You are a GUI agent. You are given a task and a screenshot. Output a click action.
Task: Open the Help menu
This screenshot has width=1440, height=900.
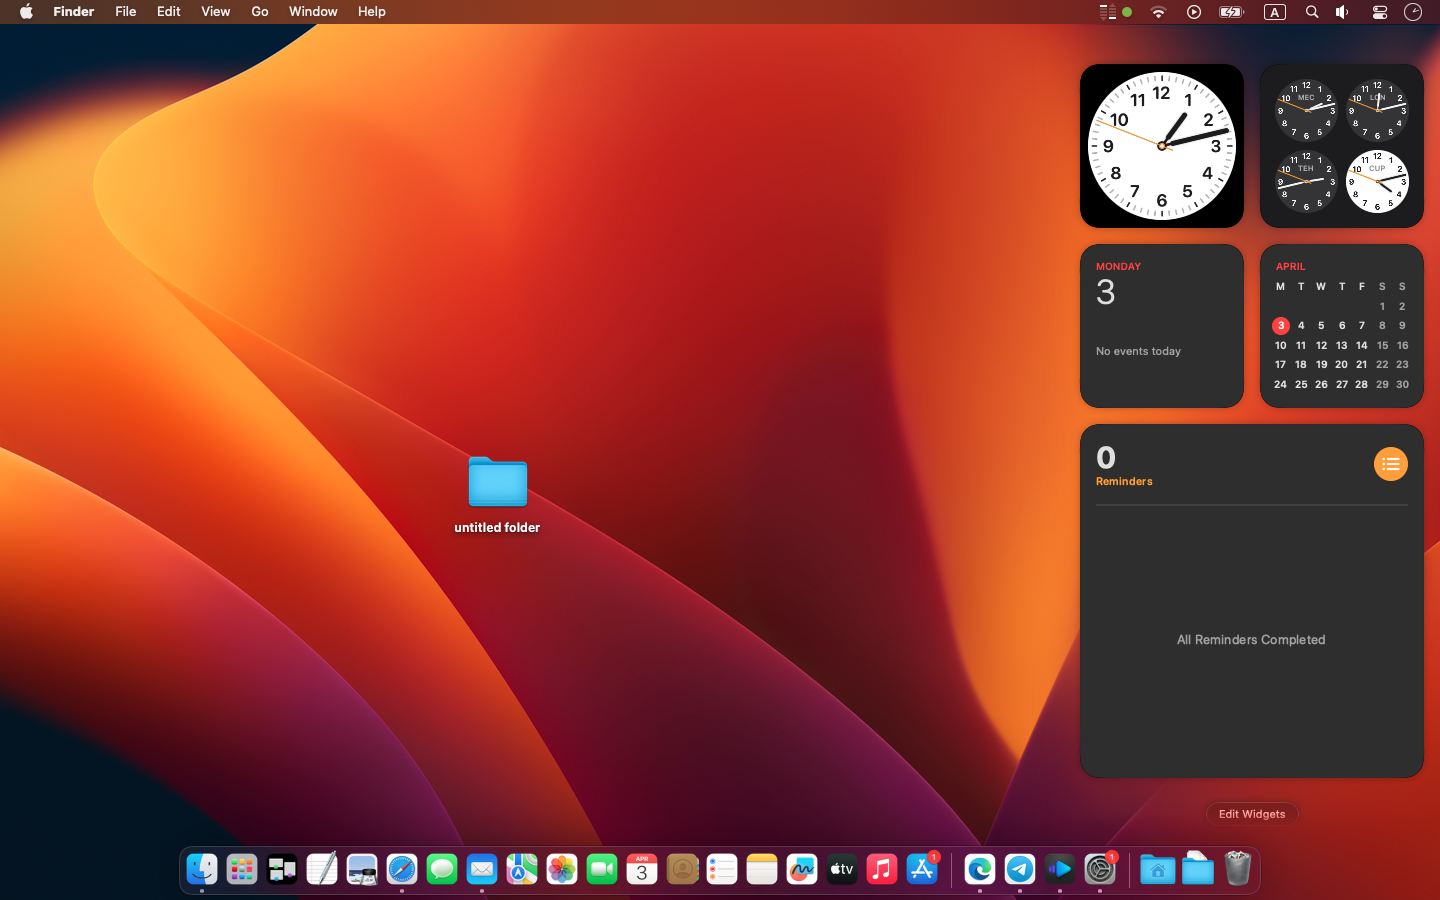pos(372,12)
